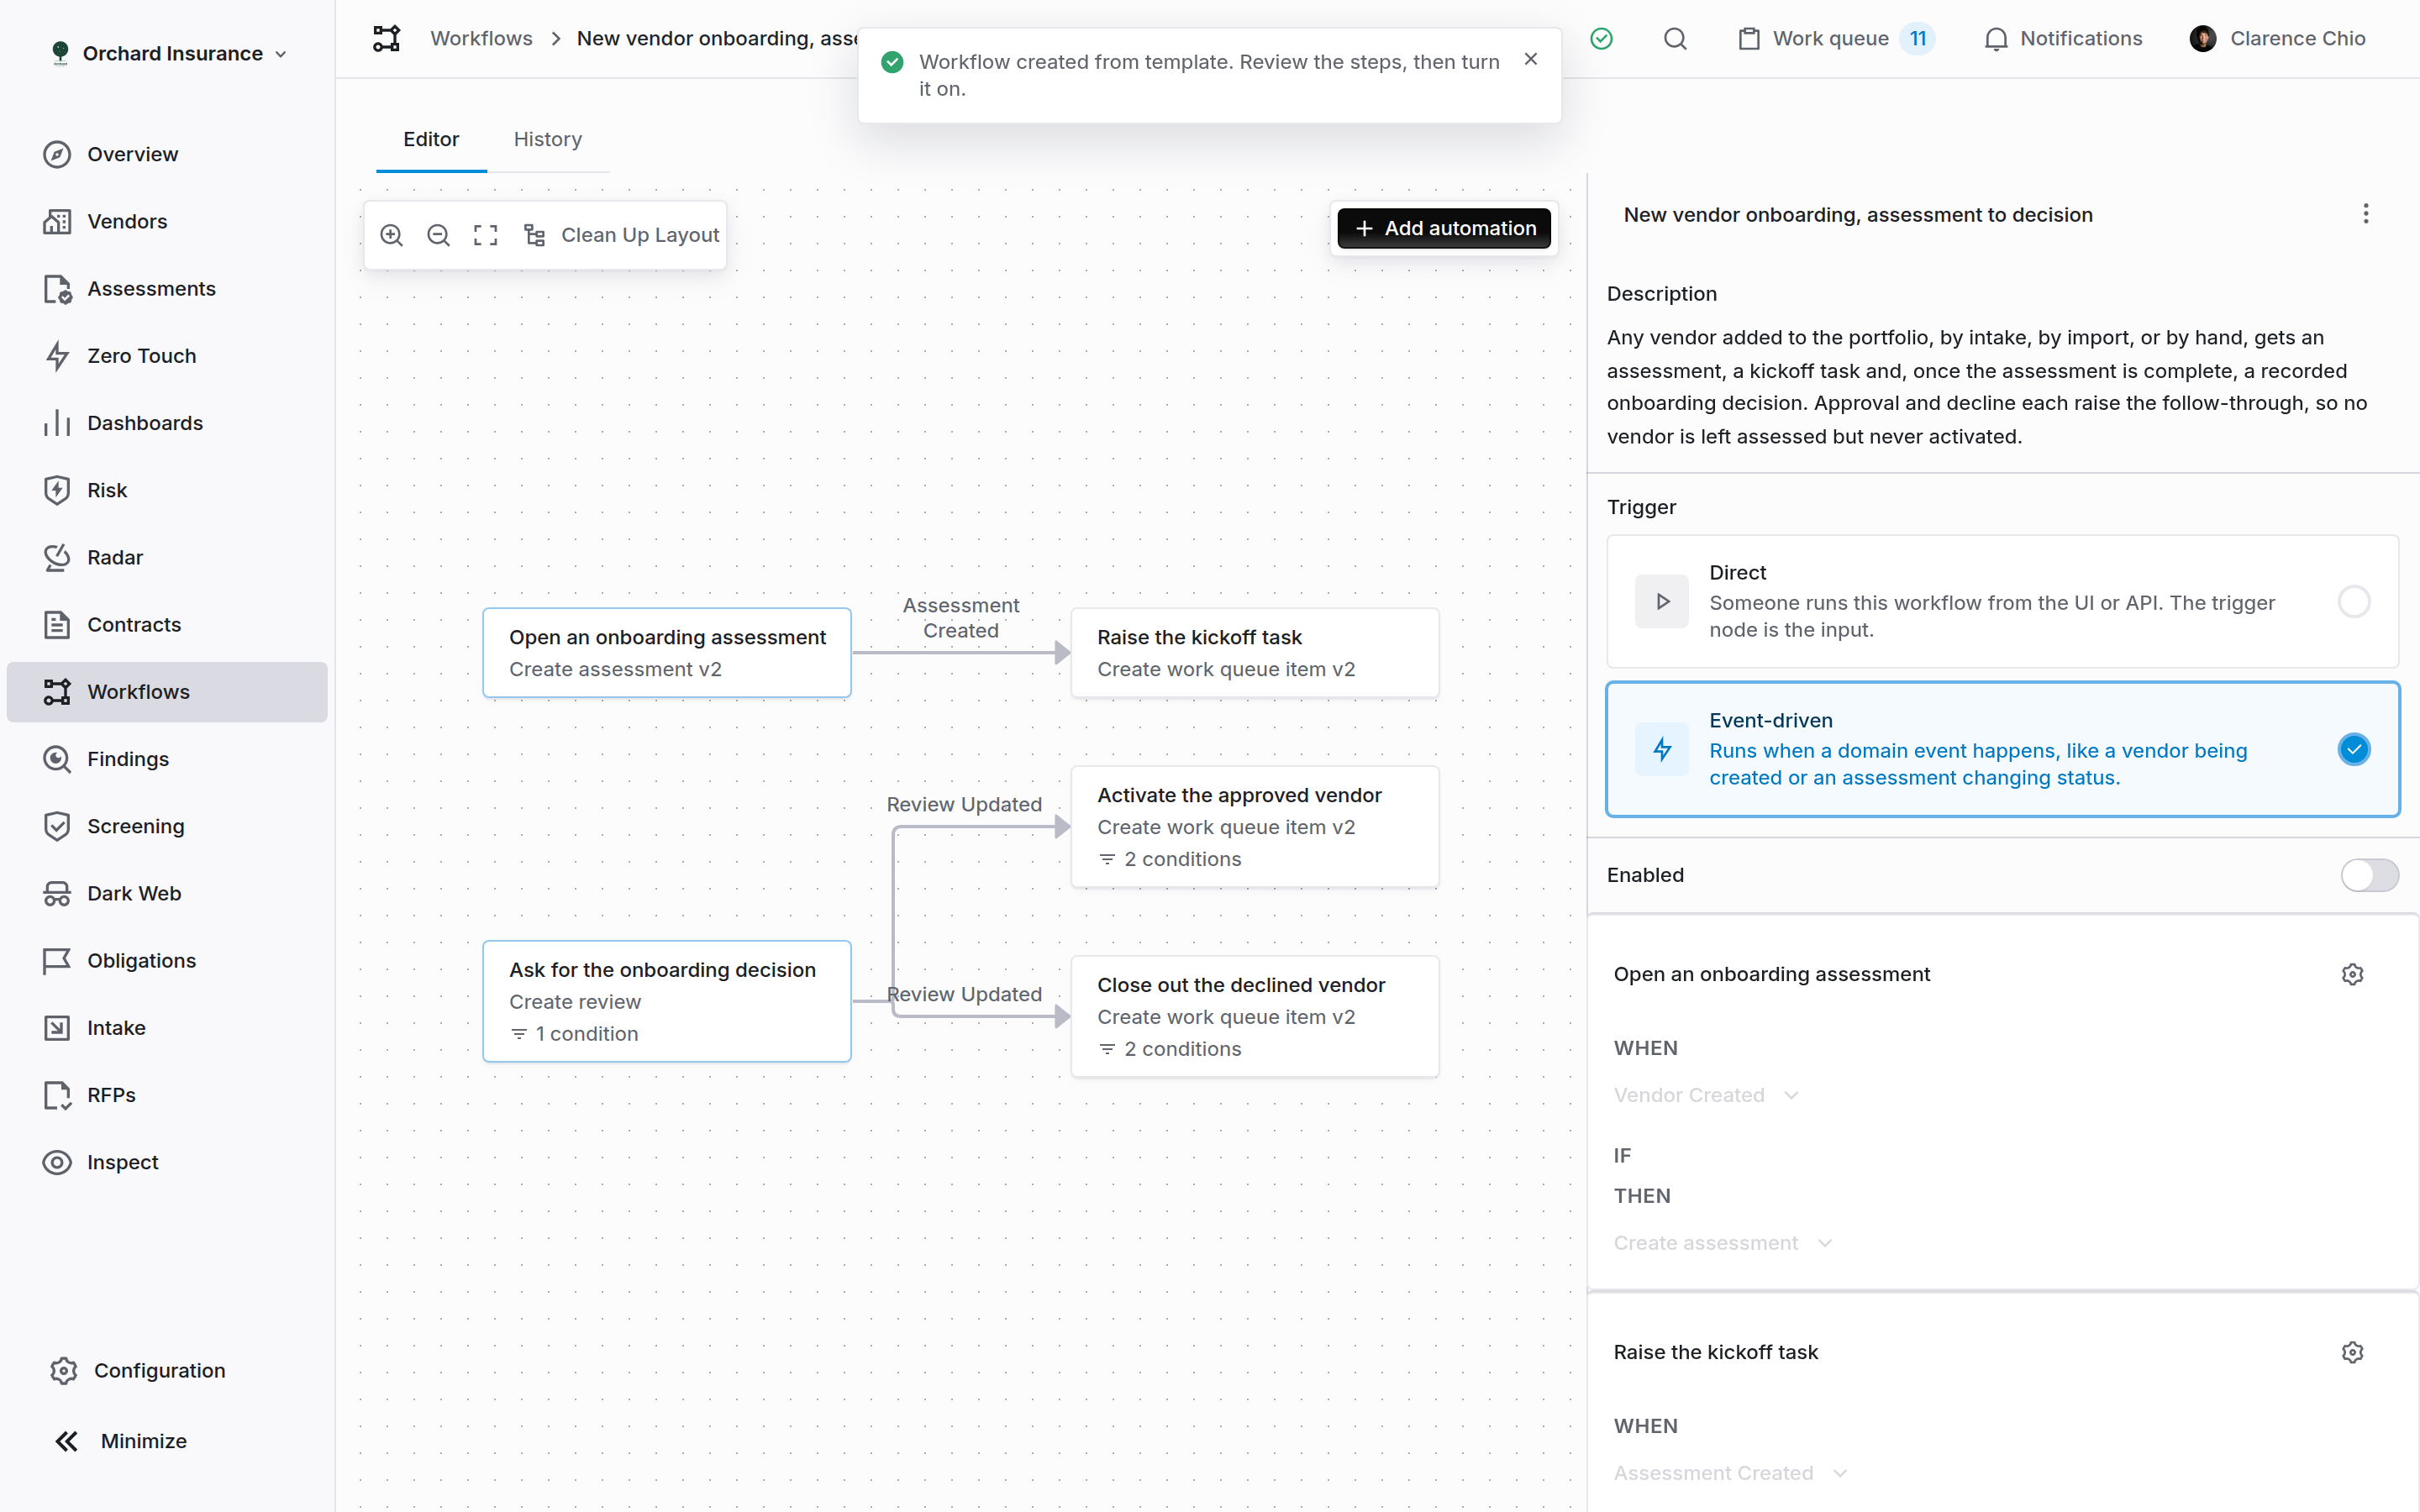
Task: Open Obligations in the sidebar
Action: 167,960
